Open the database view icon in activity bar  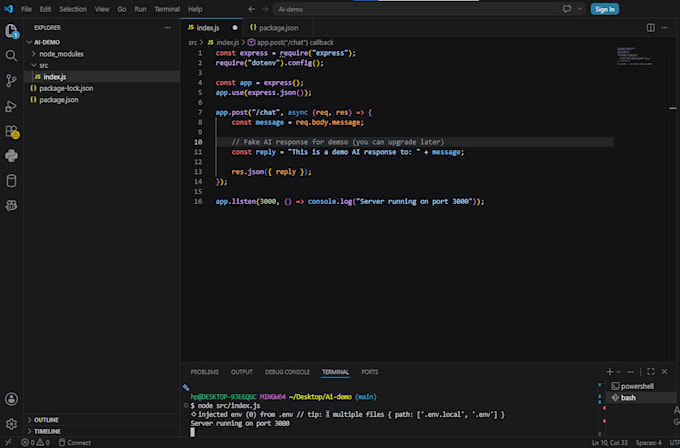pyautogui.click(x=11, y=181)
